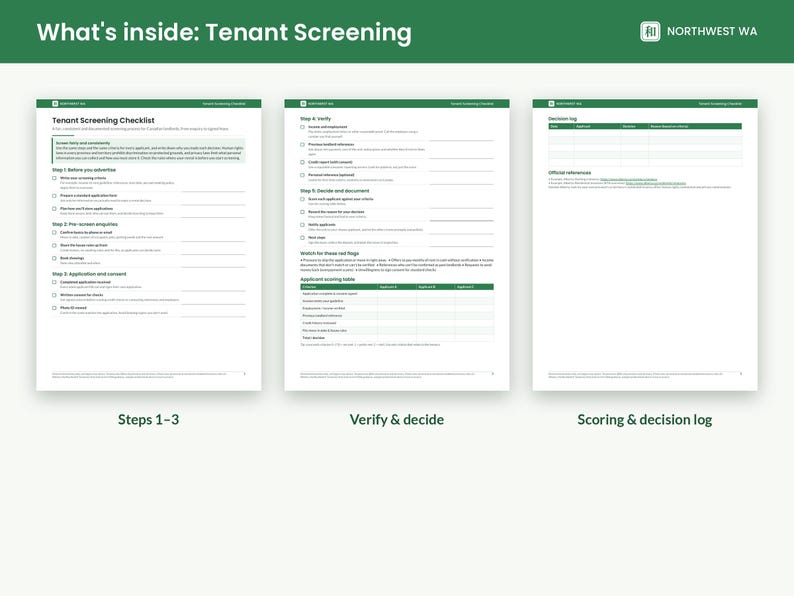
Task: Click the 'Total / decision' row in scoring table
Action: click(x=397, y=338)
